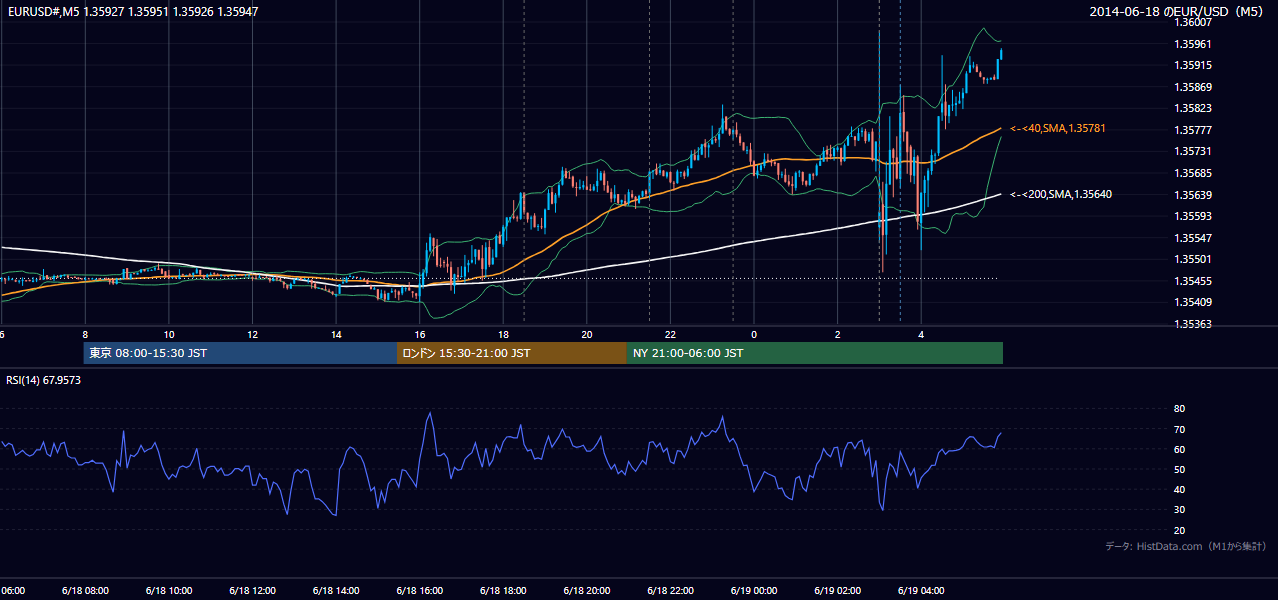
Task: Click the 6/18 22:00 time axis label
Action: 670,590
